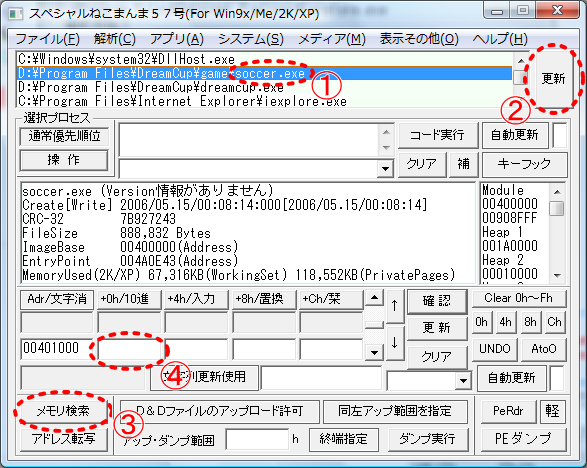The image size is (587, 468).
Task: Select the dreamcup.exe process in the list
Action: click(x=151, y=87)
